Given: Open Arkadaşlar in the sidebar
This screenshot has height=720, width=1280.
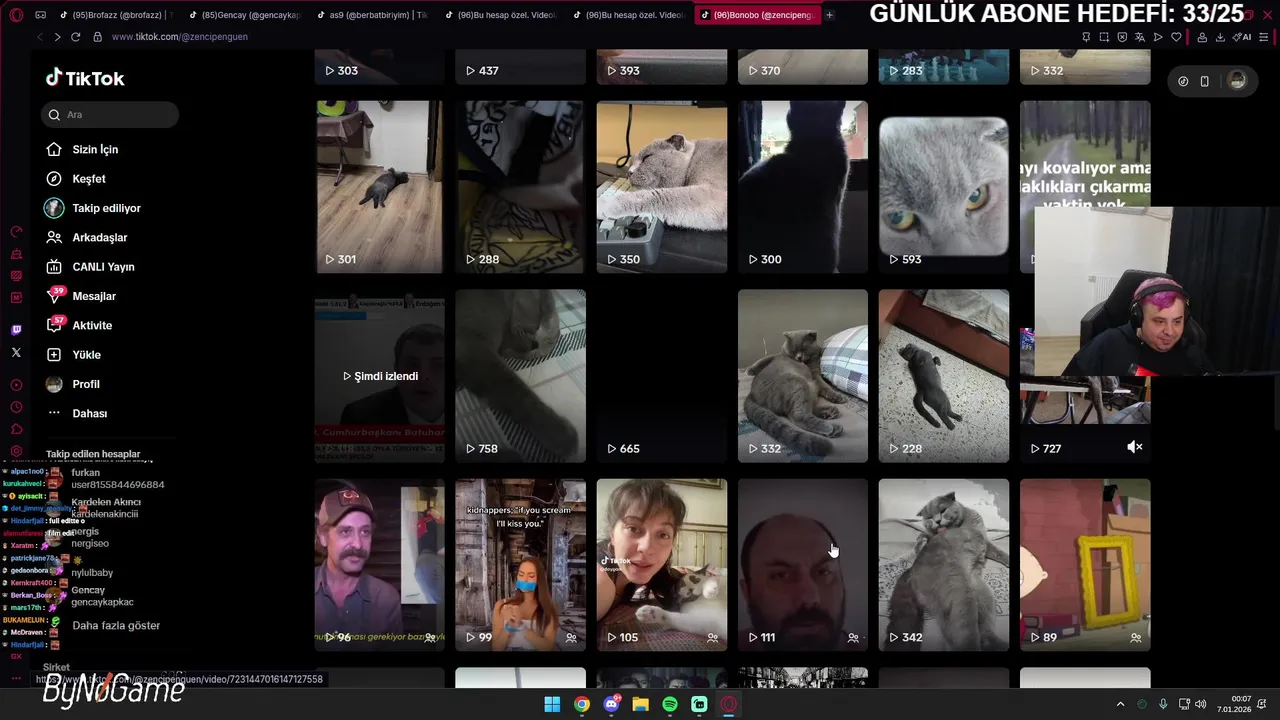Looking at the screenshot, I should (99, 237).
